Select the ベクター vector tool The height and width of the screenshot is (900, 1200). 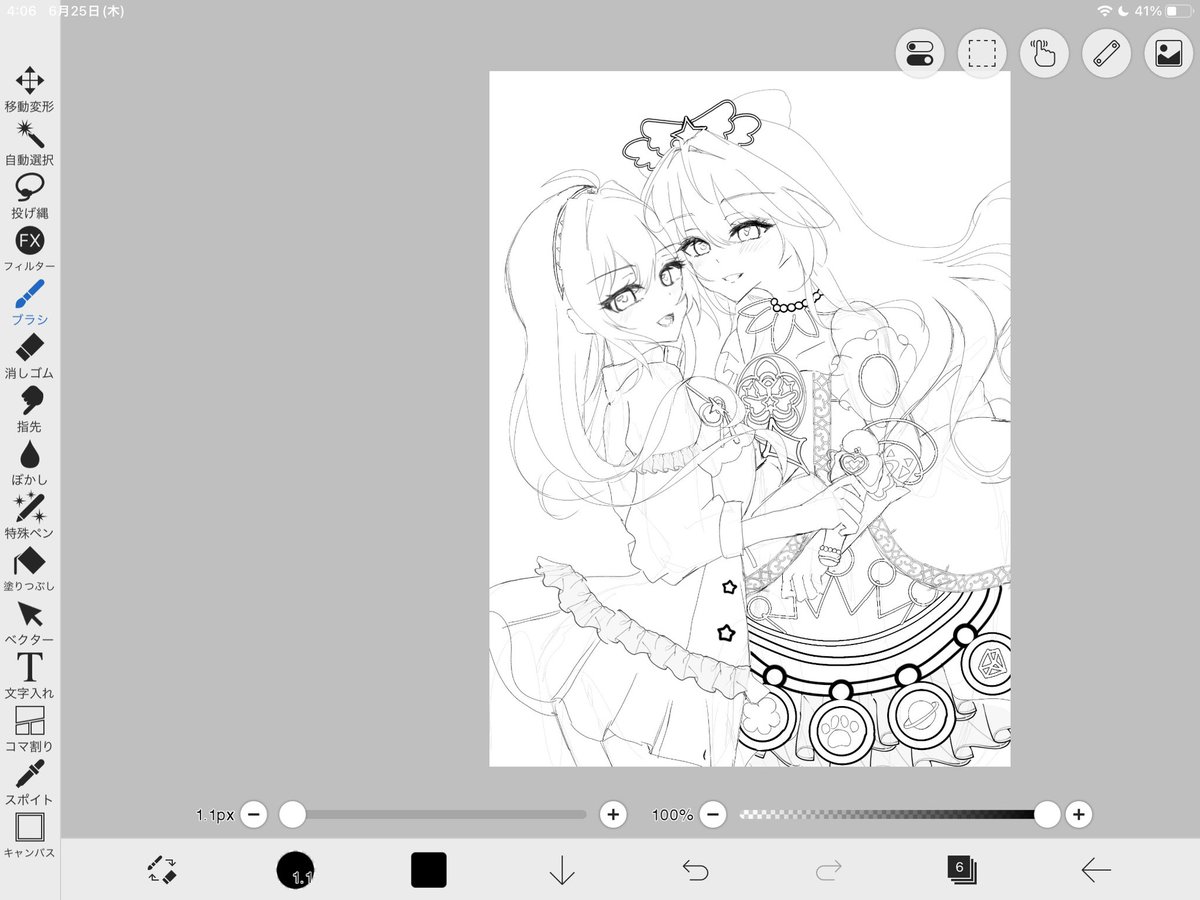(x=30, y=623)
